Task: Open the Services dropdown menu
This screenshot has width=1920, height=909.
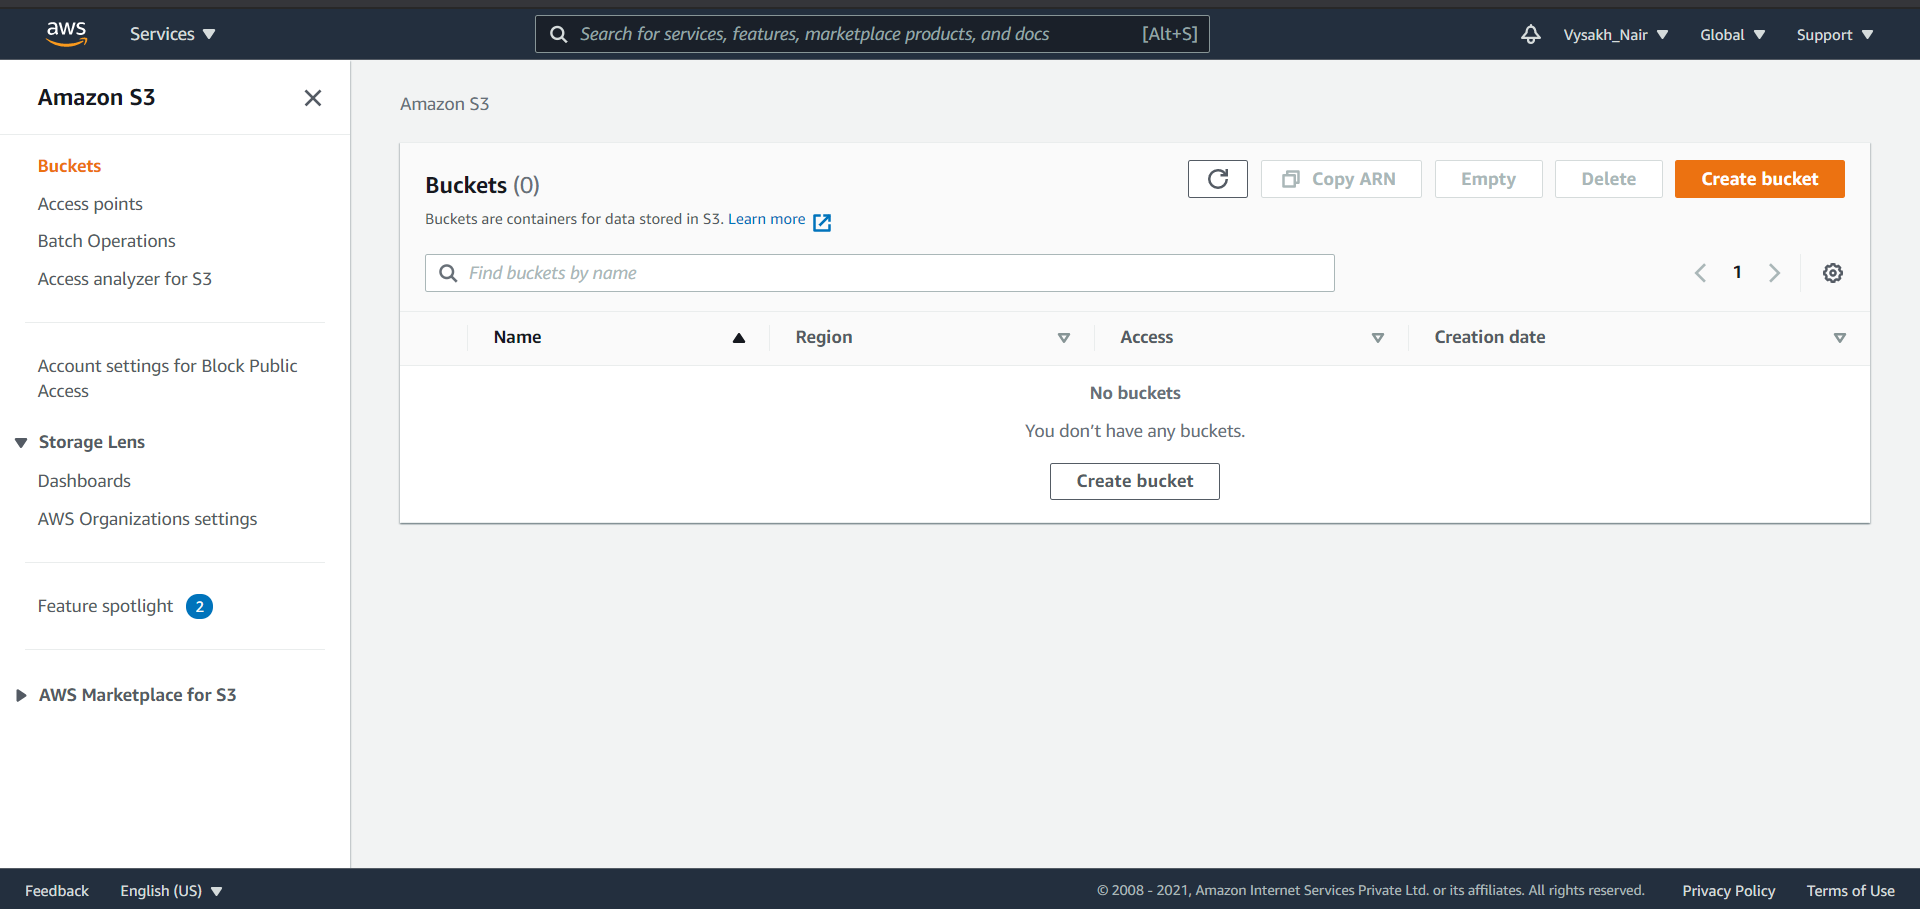Action: [173, 34]
